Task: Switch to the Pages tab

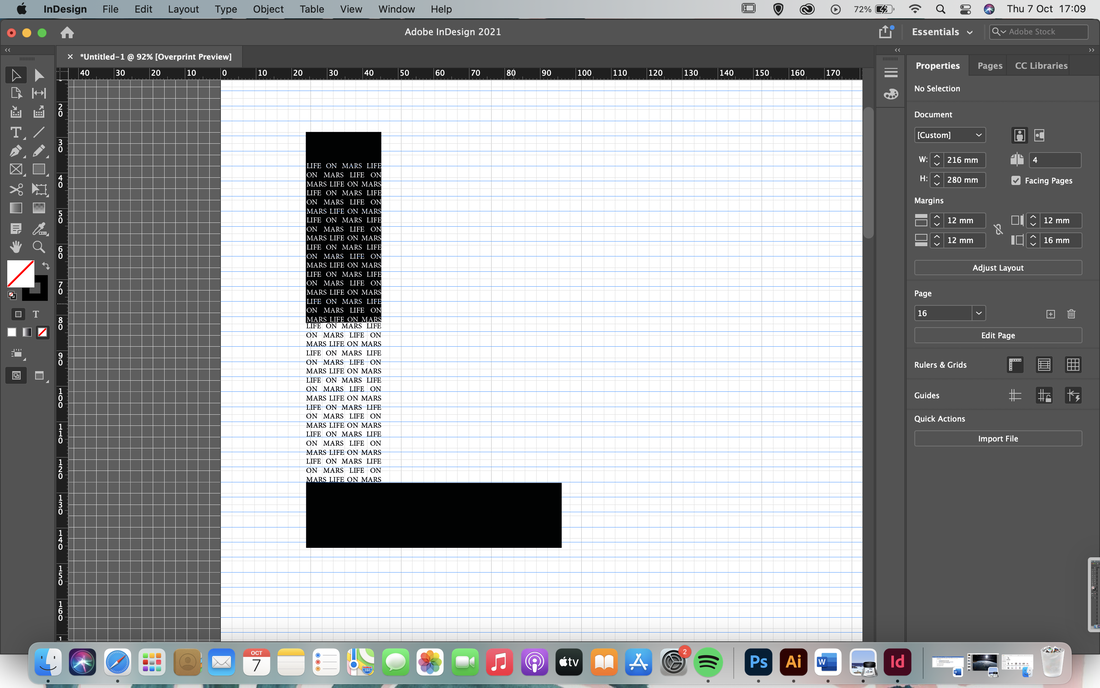Action: (990, 65)
